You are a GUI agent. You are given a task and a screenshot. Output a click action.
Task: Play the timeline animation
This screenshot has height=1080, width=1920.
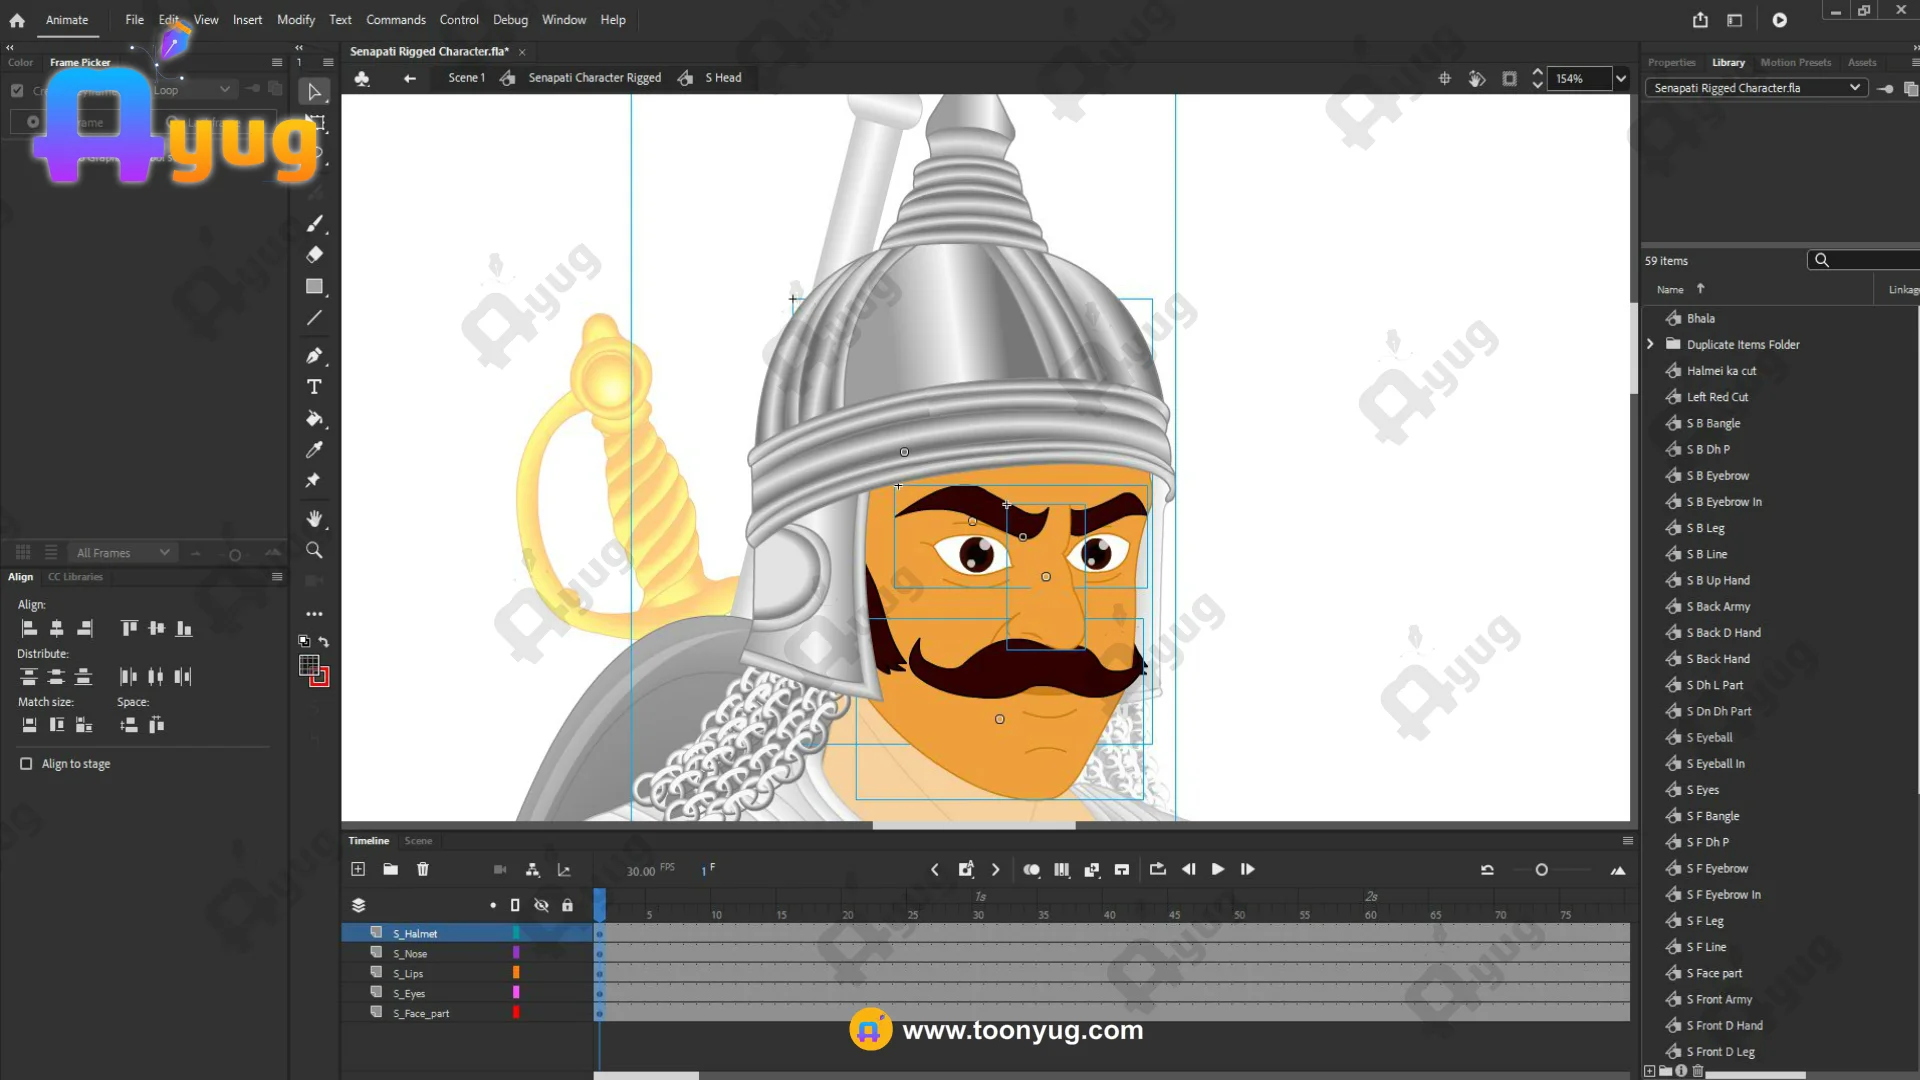pyautogui.click(x=1217, y=869)
